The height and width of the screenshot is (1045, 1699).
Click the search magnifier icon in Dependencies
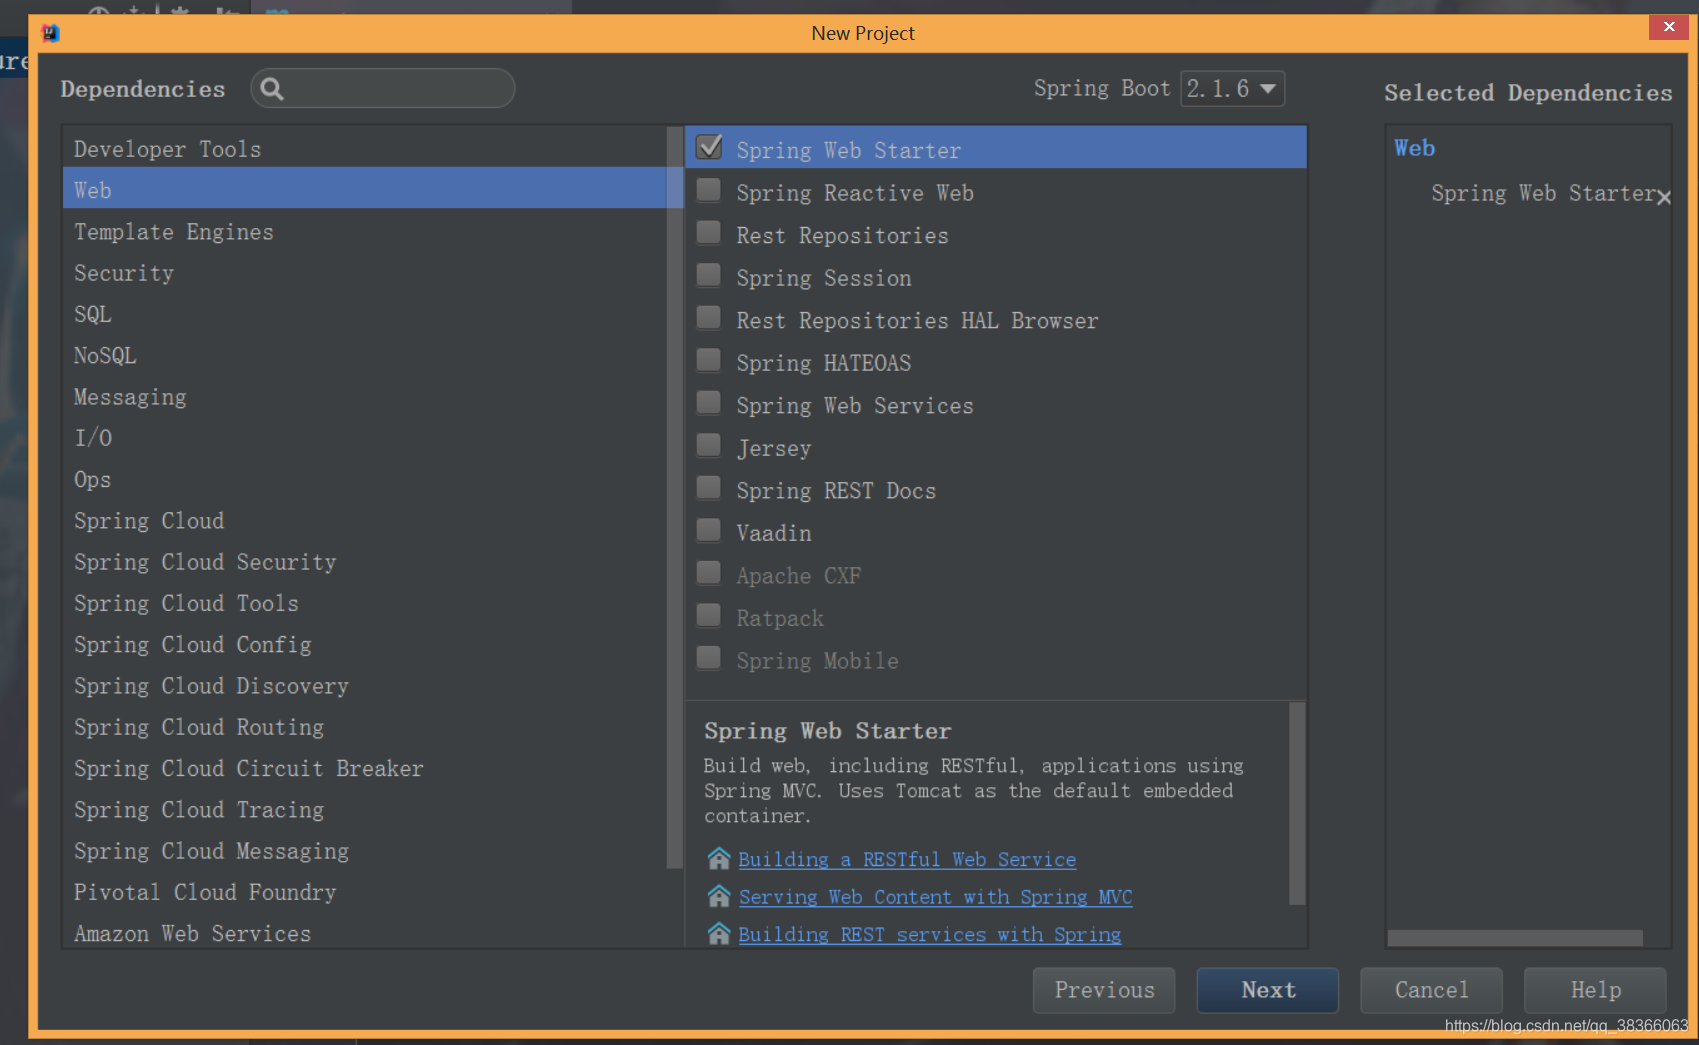coord(272,89)
